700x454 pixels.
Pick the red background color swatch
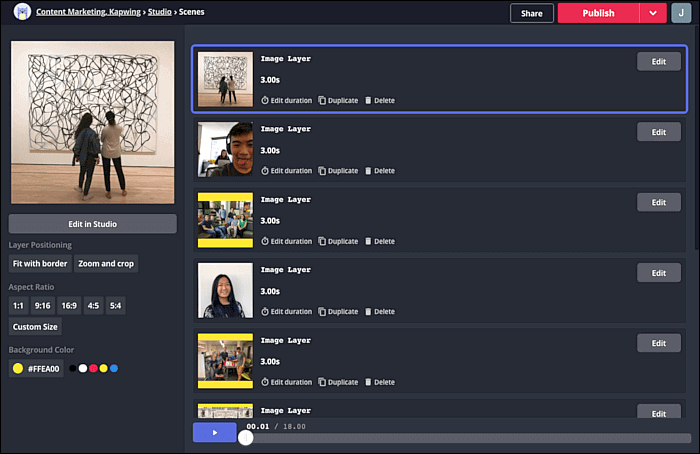coord(93,368)
